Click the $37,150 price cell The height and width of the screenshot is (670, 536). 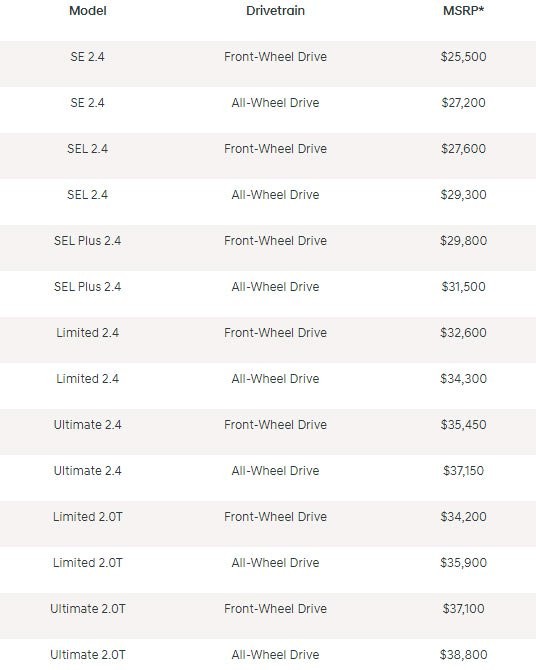pos(463,471)
